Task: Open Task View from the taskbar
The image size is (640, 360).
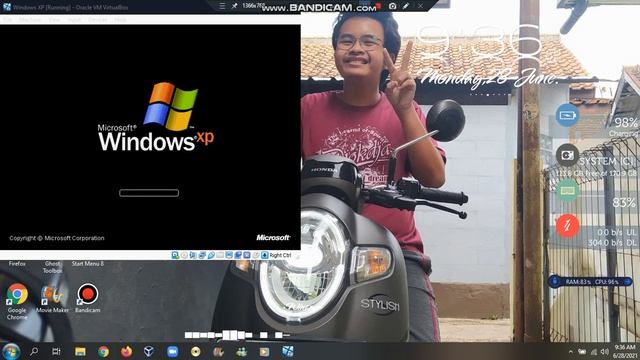Action: click(x=56, y=351)
